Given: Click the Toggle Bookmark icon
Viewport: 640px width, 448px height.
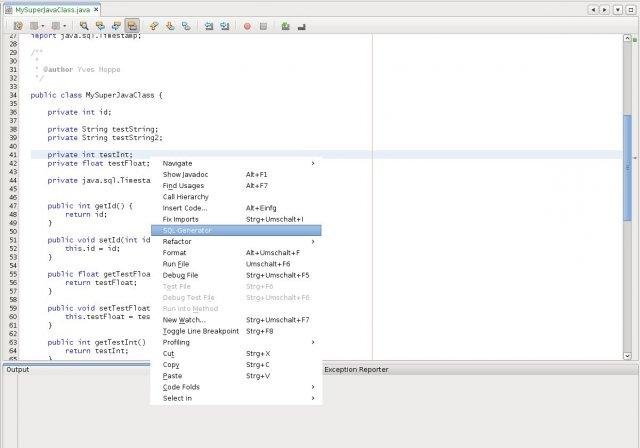Looking at the screenshot, I should coord(186,26).
